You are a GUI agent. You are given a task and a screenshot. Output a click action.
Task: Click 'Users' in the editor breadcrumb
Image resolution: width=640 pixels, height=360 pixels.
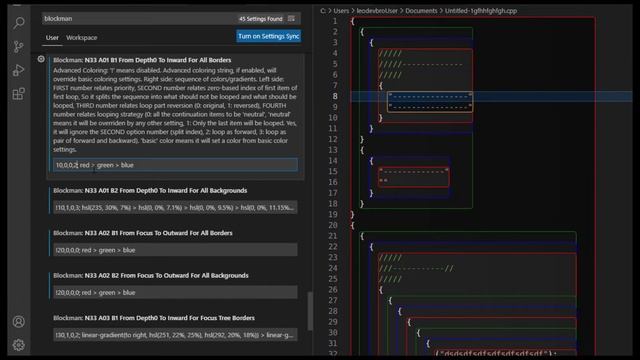tap(341, 11)
